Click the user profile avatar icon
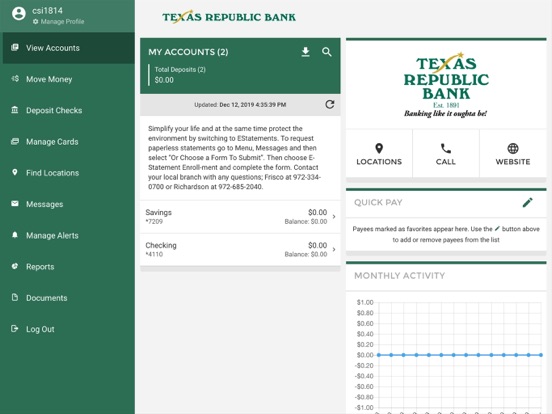552x414 pixels. [19, 14]
